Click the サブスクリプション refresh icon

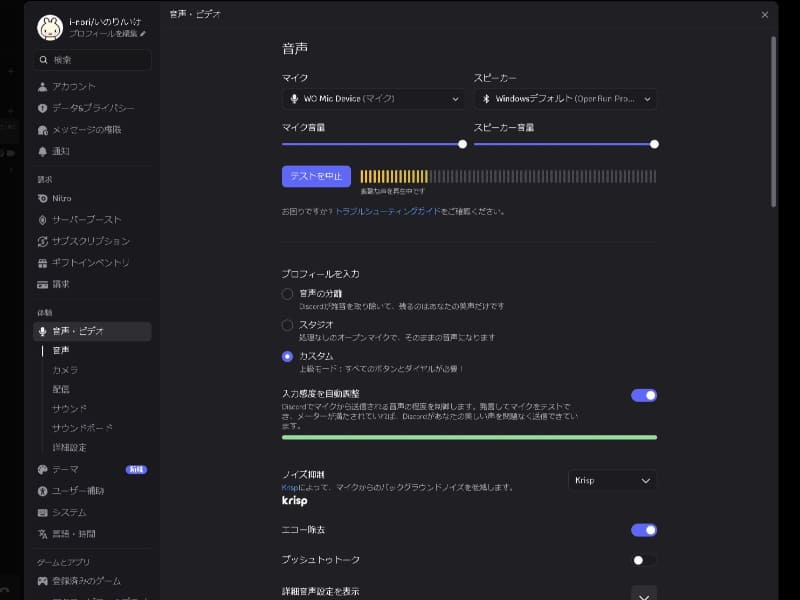42,241
